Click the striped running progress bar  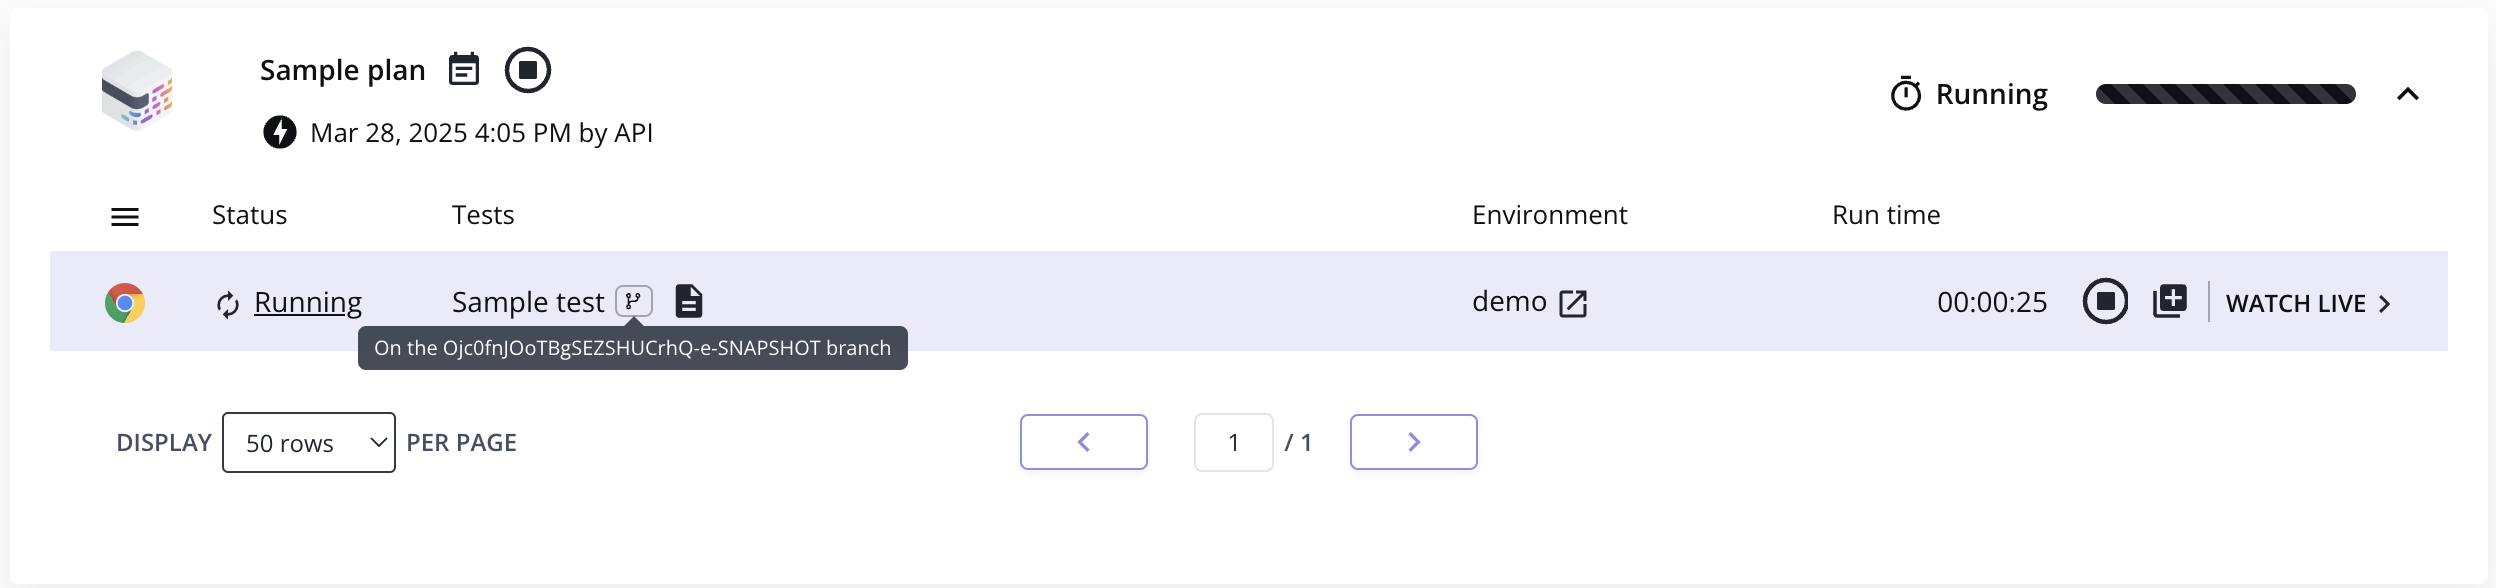point(2225,94)
